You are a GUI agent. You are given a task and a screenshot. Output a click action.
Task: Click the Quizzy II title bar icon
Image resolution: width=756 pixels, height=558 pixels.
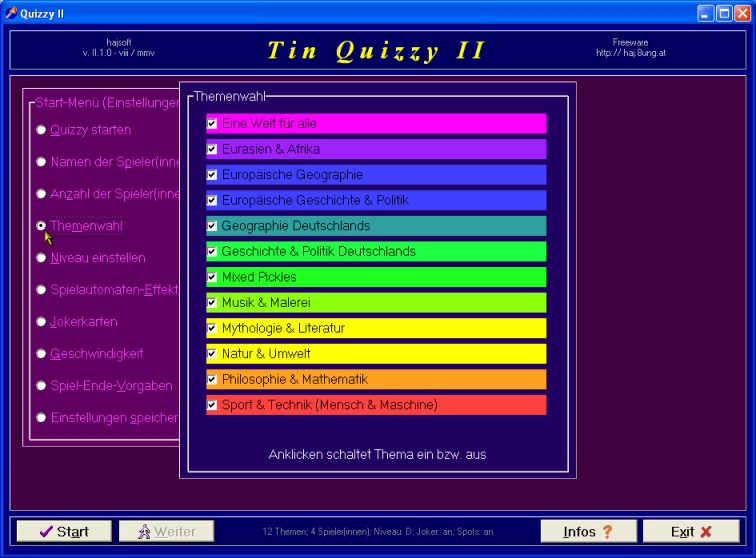point(11,13)
